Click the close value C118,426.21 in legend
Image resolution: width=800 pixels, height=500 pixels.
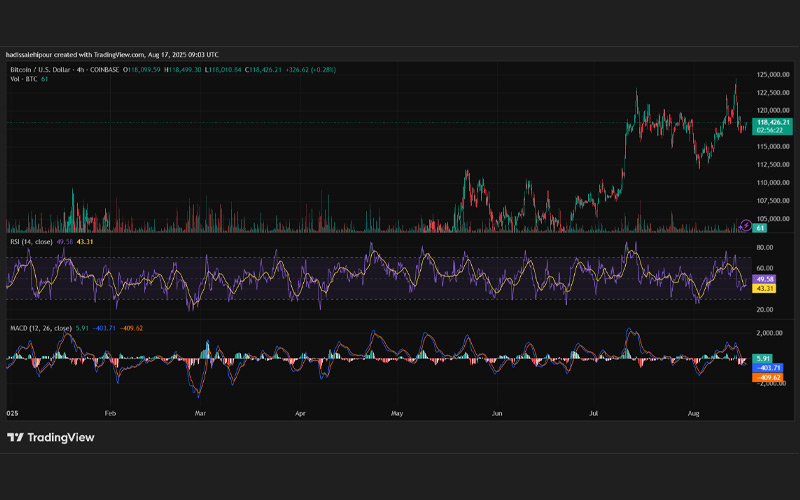tap(263, 70)
